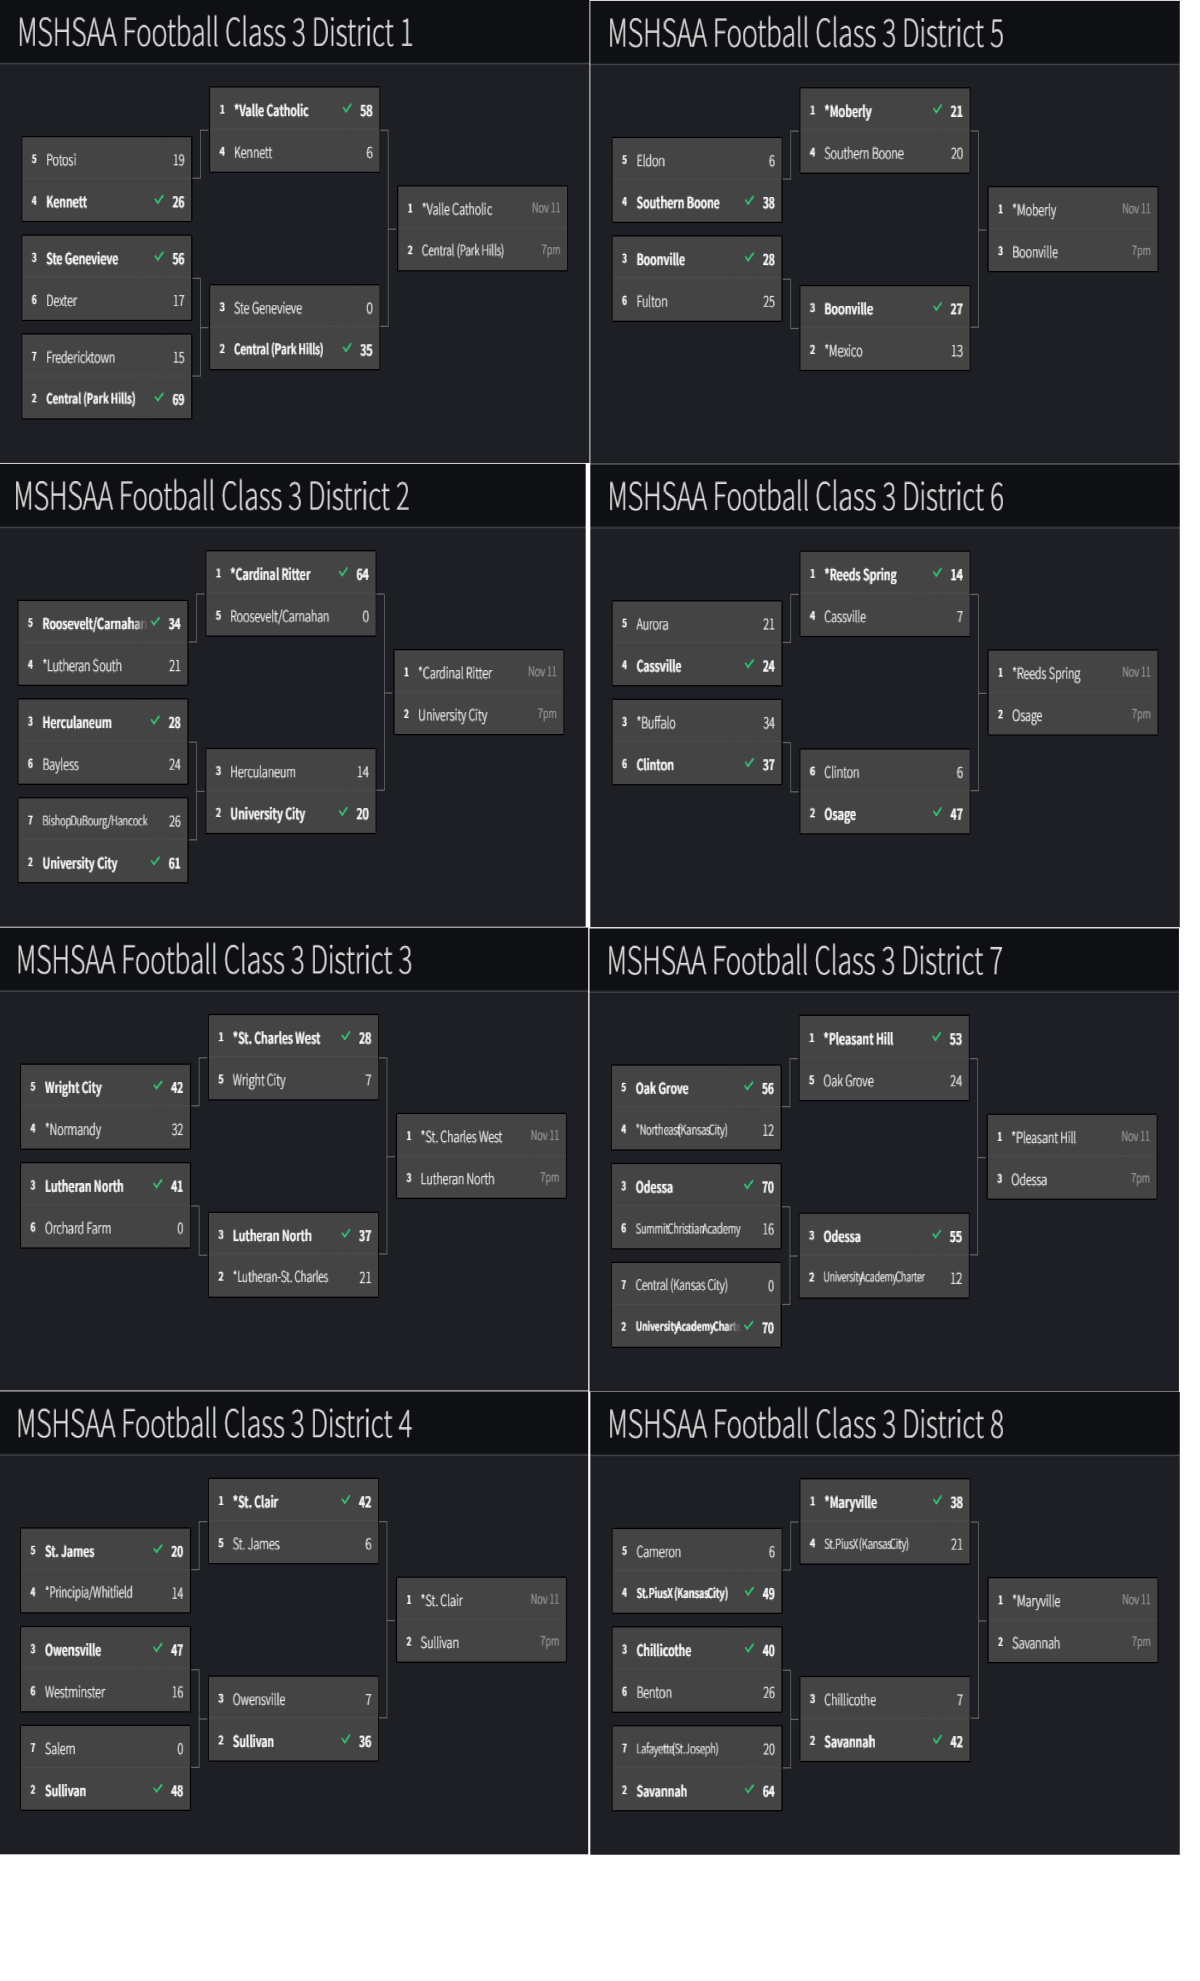Click the Cameron team name
Viewport: 1200px width, 1981px height.
click(658, 1552)
